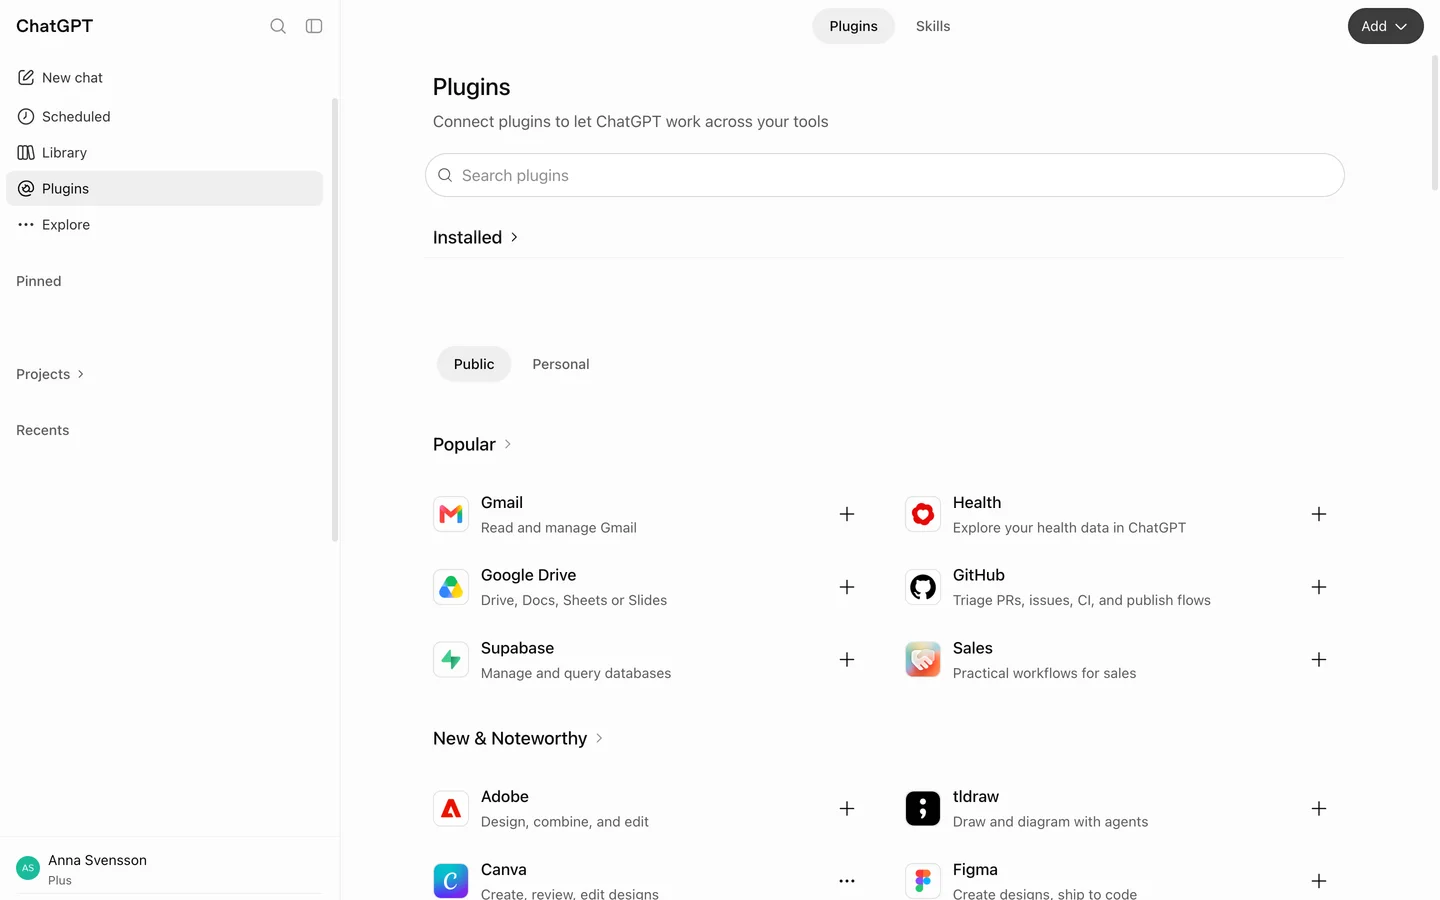The width and height of the screenshot is (1440, 900).
Task: Expand the Installed section
Action: click(x=475, y=237)
